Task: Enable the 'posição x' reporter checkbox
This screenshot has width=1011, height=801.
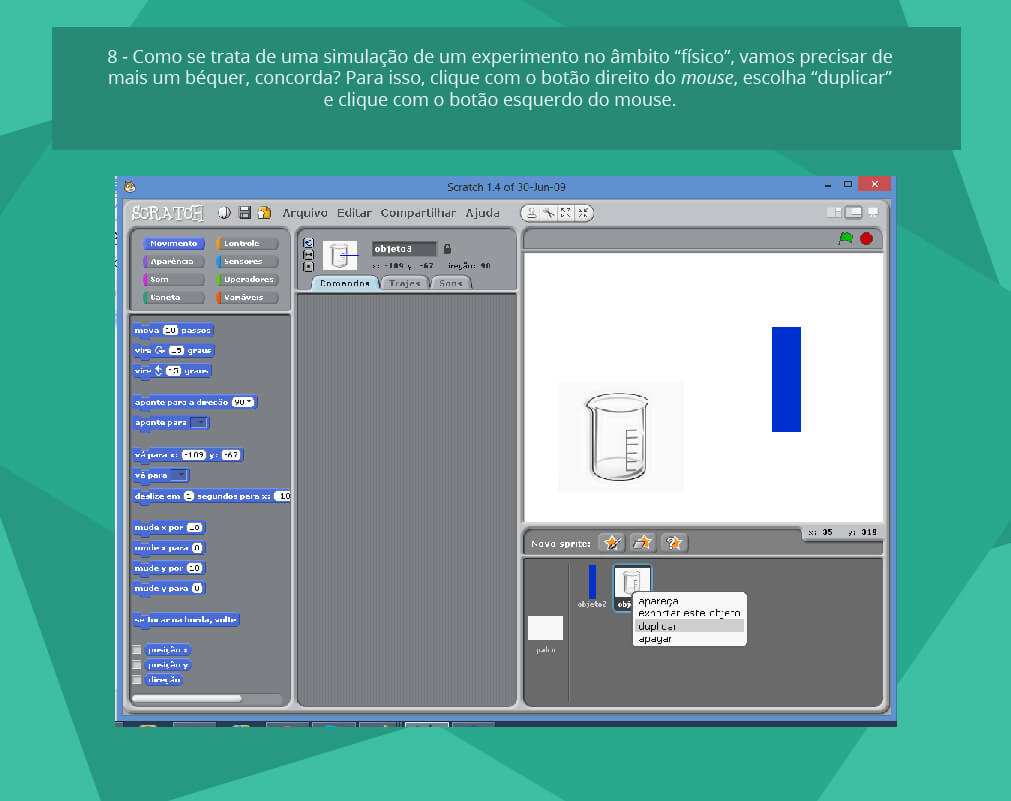Action: pos(137,650)
